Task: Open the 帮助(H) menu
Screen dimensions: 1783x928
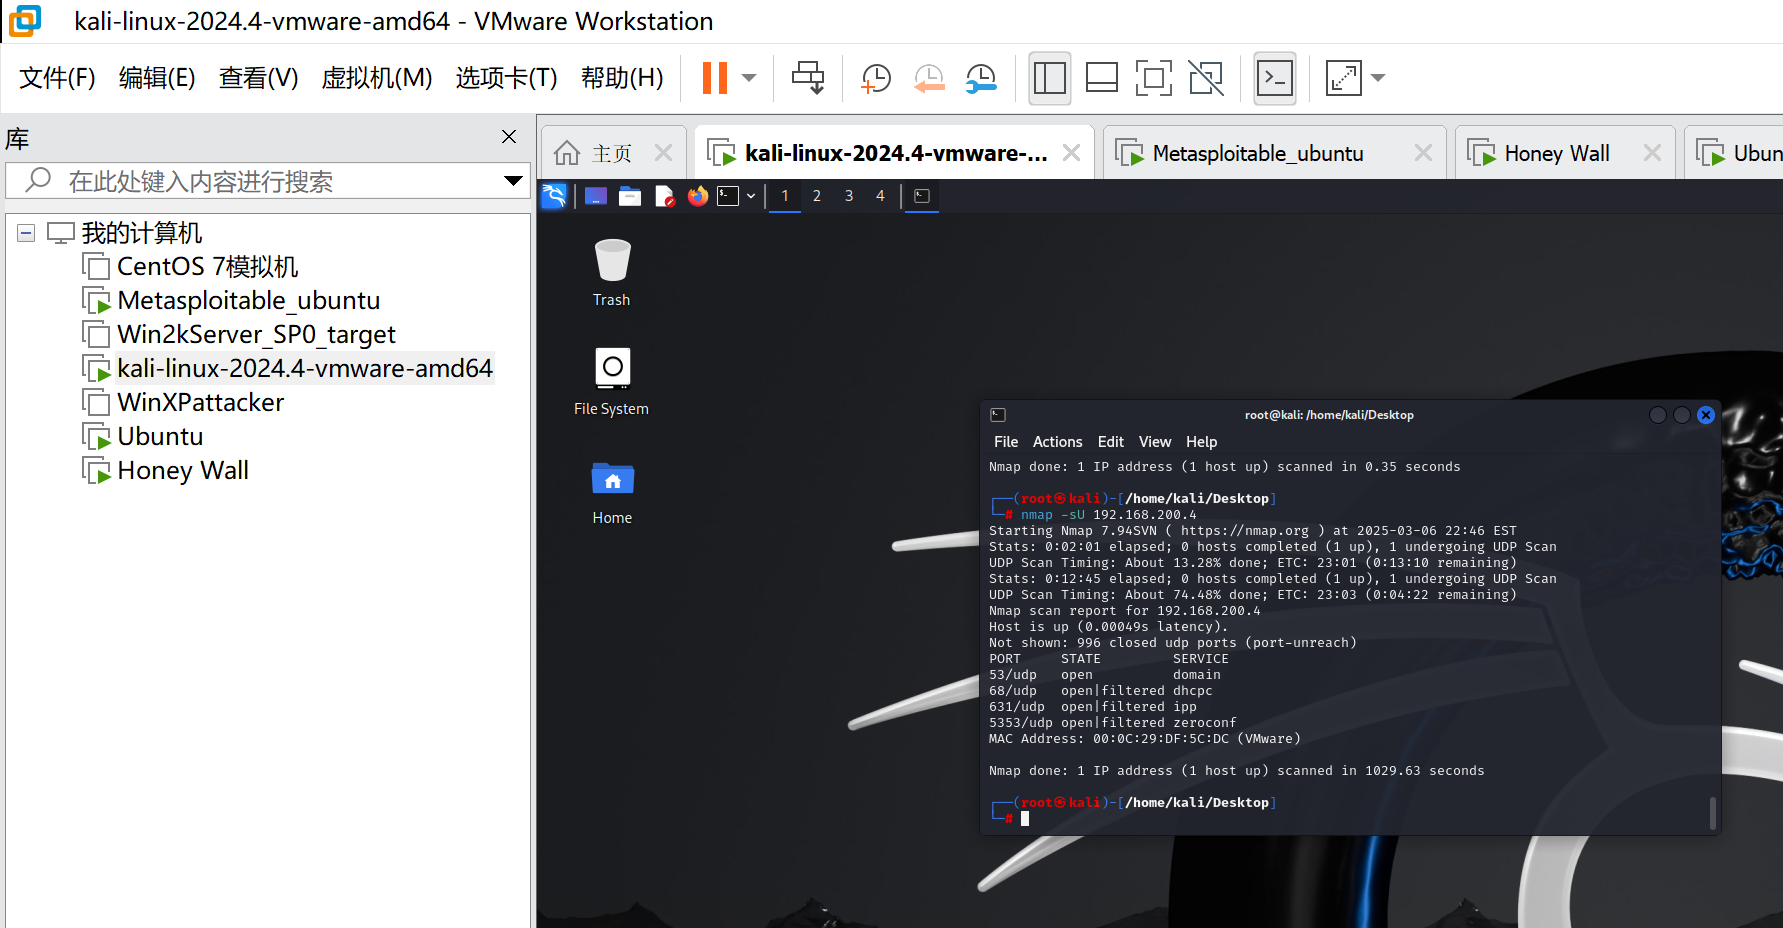Action: (622, 78)
